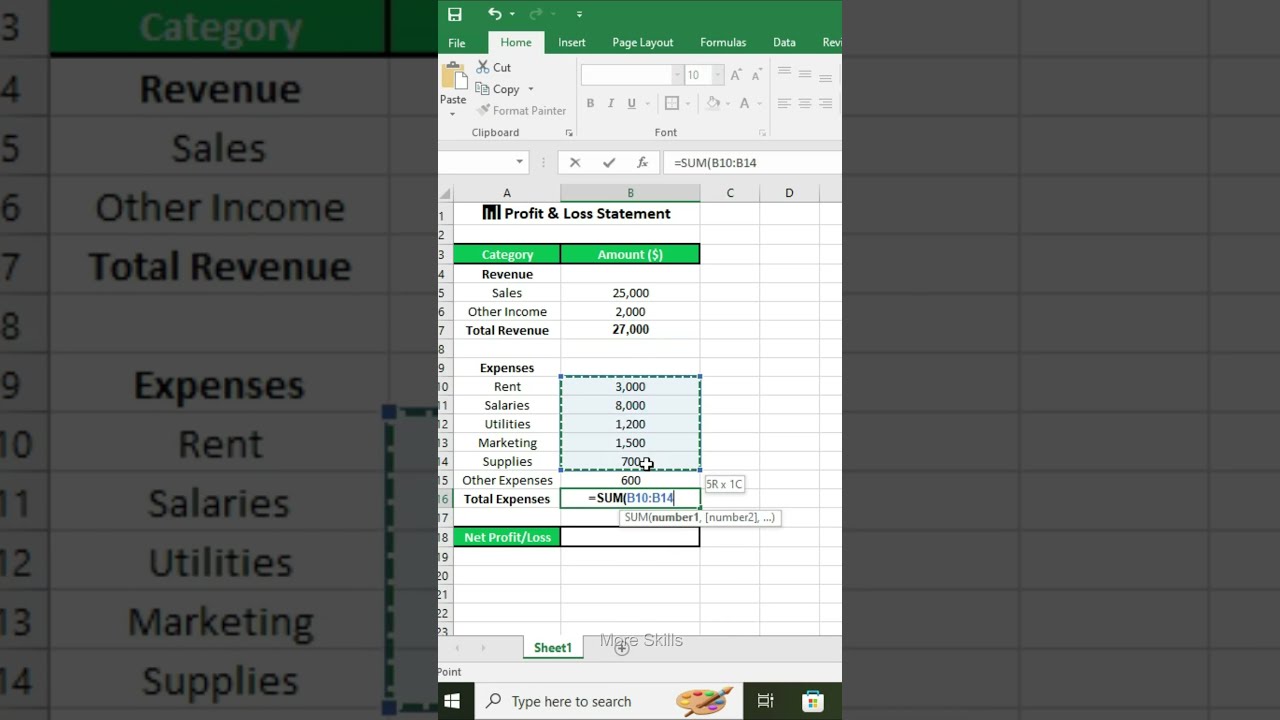Switch to the Home tab
Screen dimensions: 1280x720
[516, 42]
